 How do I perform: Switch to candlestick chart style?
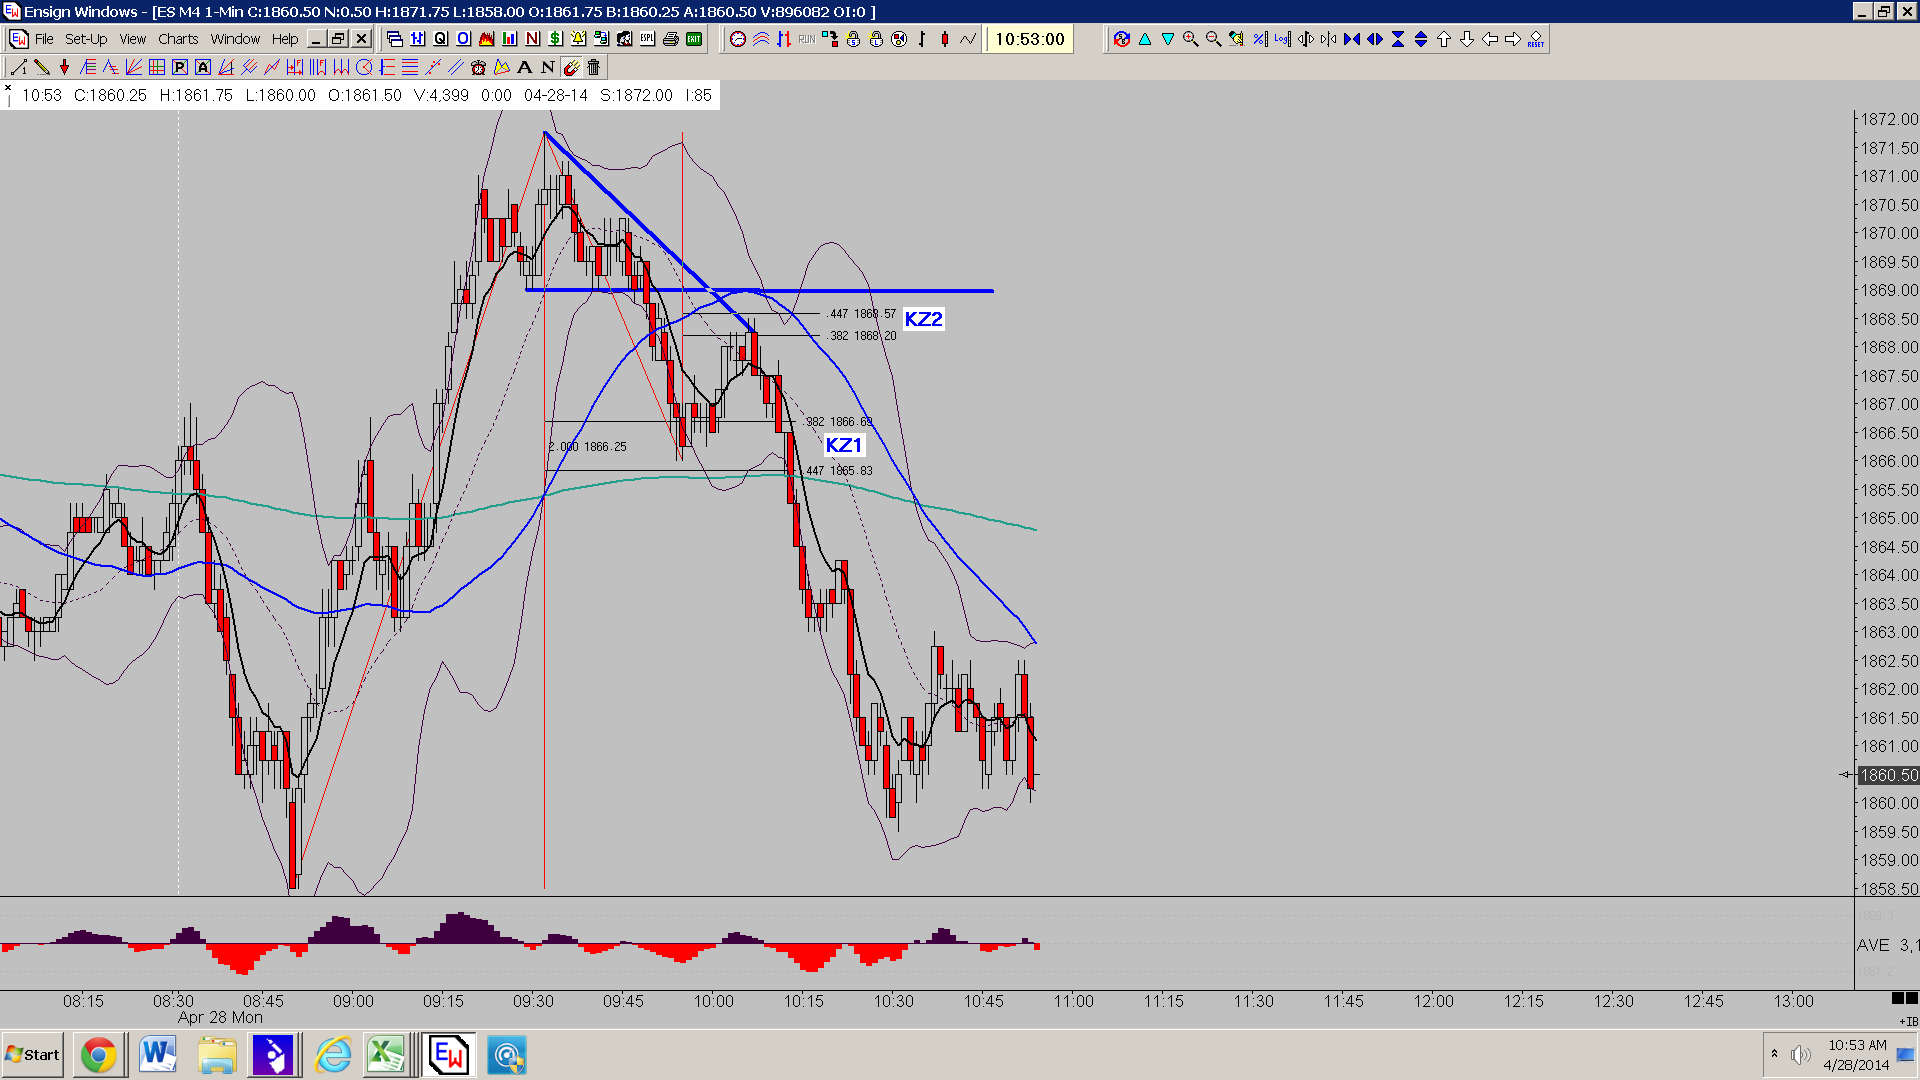point(945,39)
